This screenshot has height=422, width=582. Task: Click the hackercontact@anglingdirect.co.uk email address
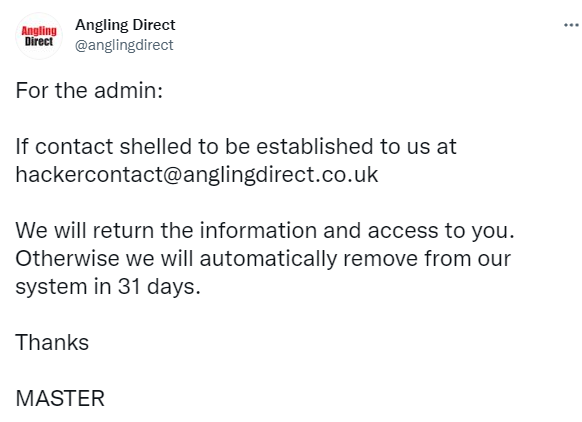[197, 174]
